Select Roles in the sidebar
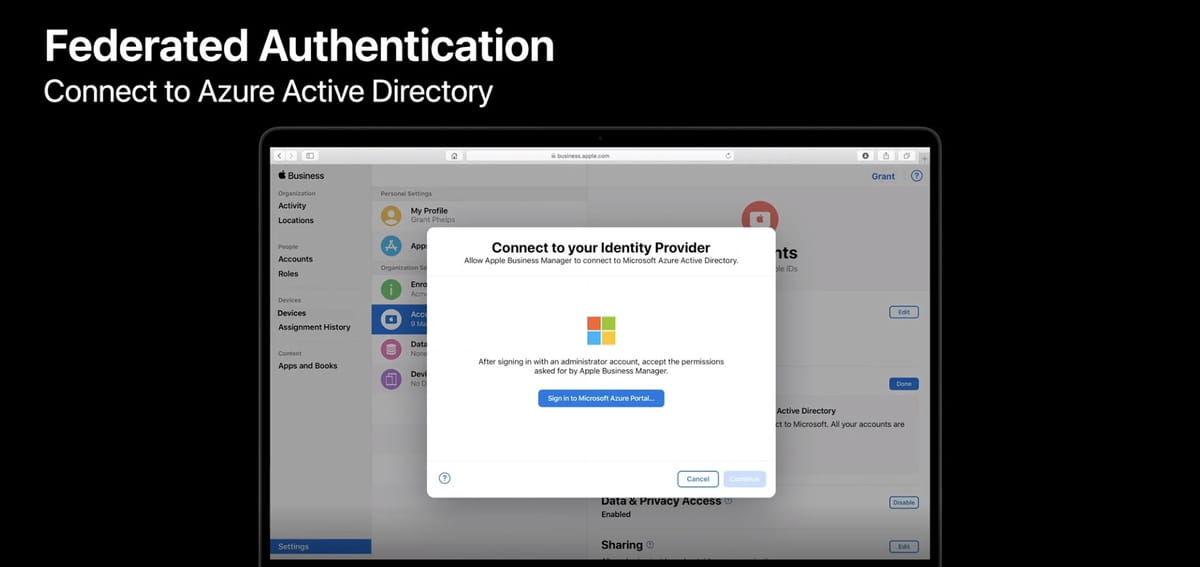Screen dimensions: 1200x567 coord(288,273)
